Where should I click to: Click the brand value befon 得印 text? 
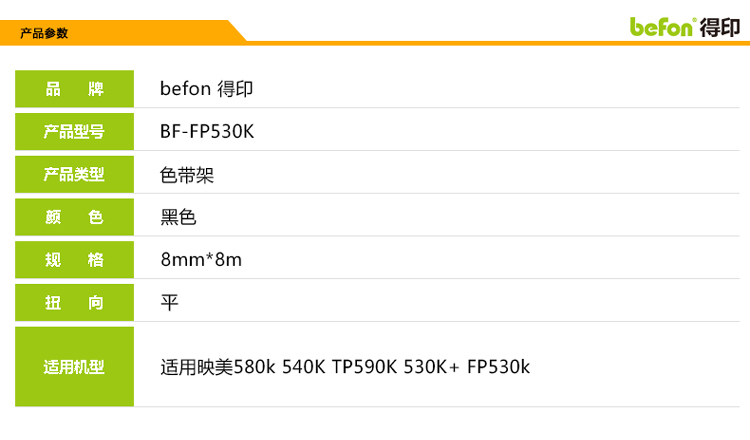click(206, 89)
